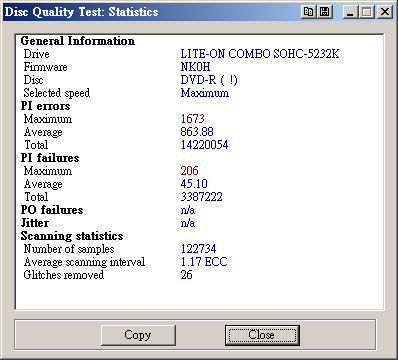Click the Scanning statistics heading
398x360 pixels.
click(72, 236)
